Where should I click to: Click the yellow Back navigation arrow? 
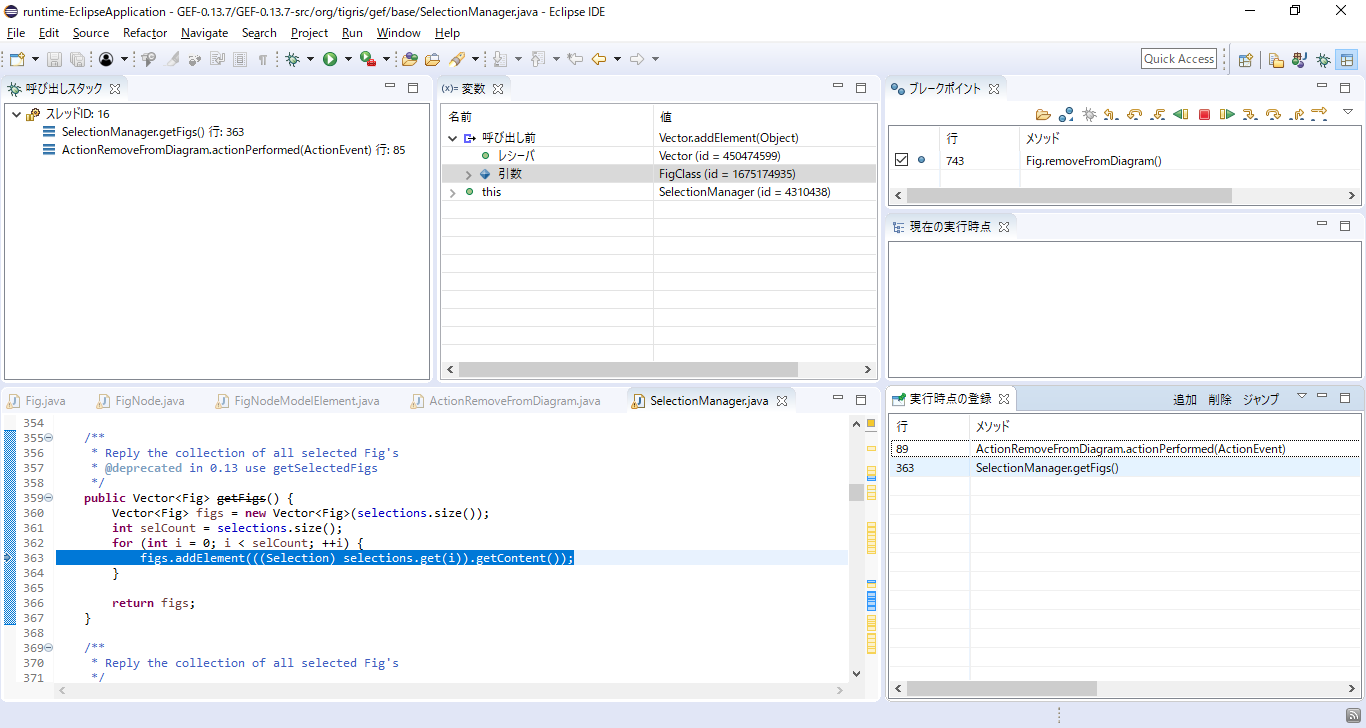click(599, 59)
